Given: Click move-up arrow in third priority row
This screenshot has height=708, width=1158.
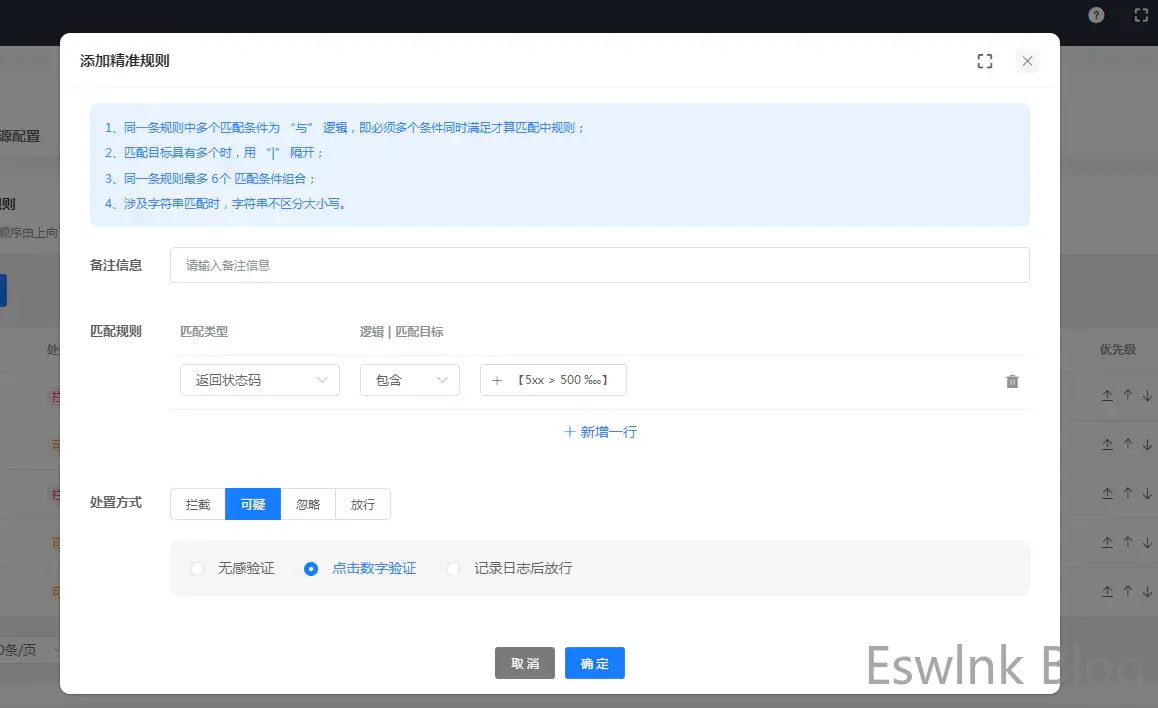Looking at the screenshot, I should pyautogui.click(x=1127, y=493).
